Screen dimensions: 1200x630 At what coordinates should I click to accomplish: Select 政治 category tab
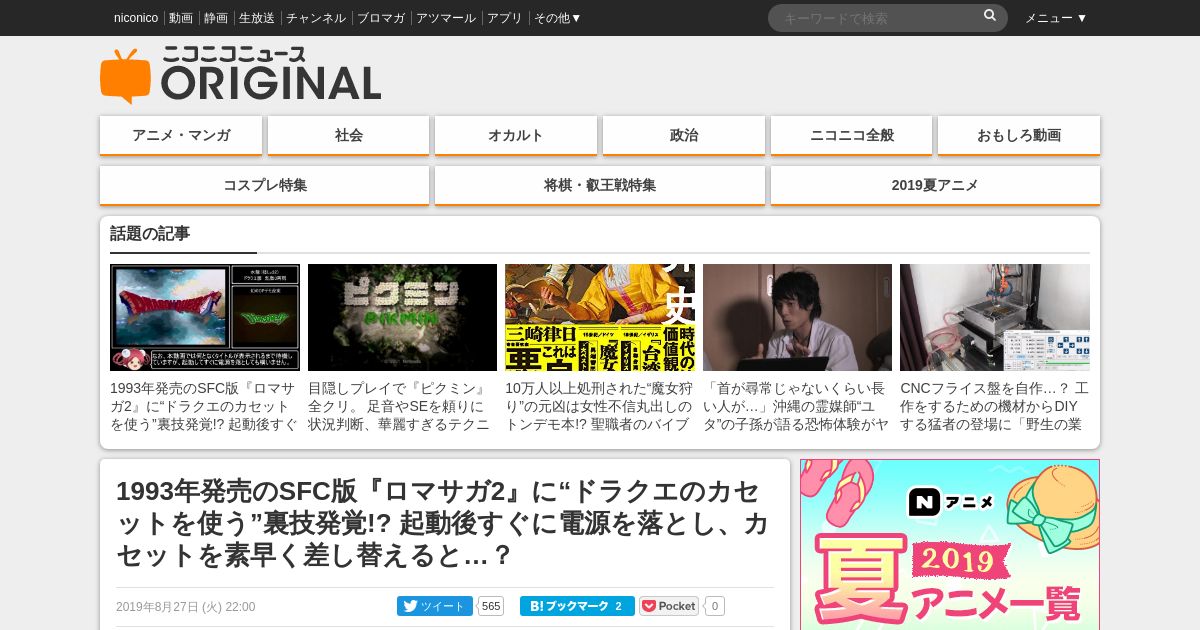point(684,135)
